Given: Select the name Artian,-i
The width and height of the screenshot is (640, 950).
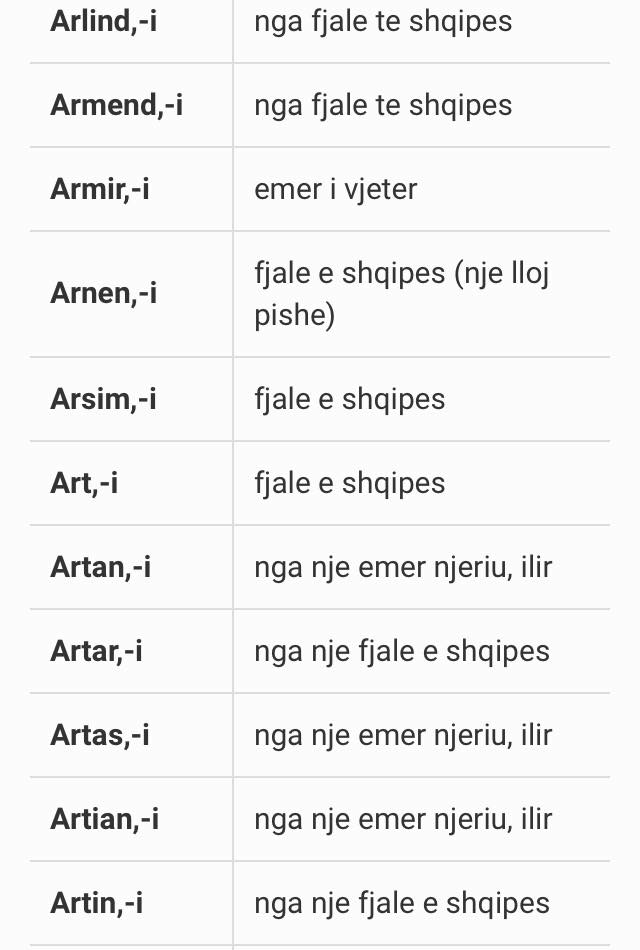Looking at the screenshot, I should tap(105, 820).
